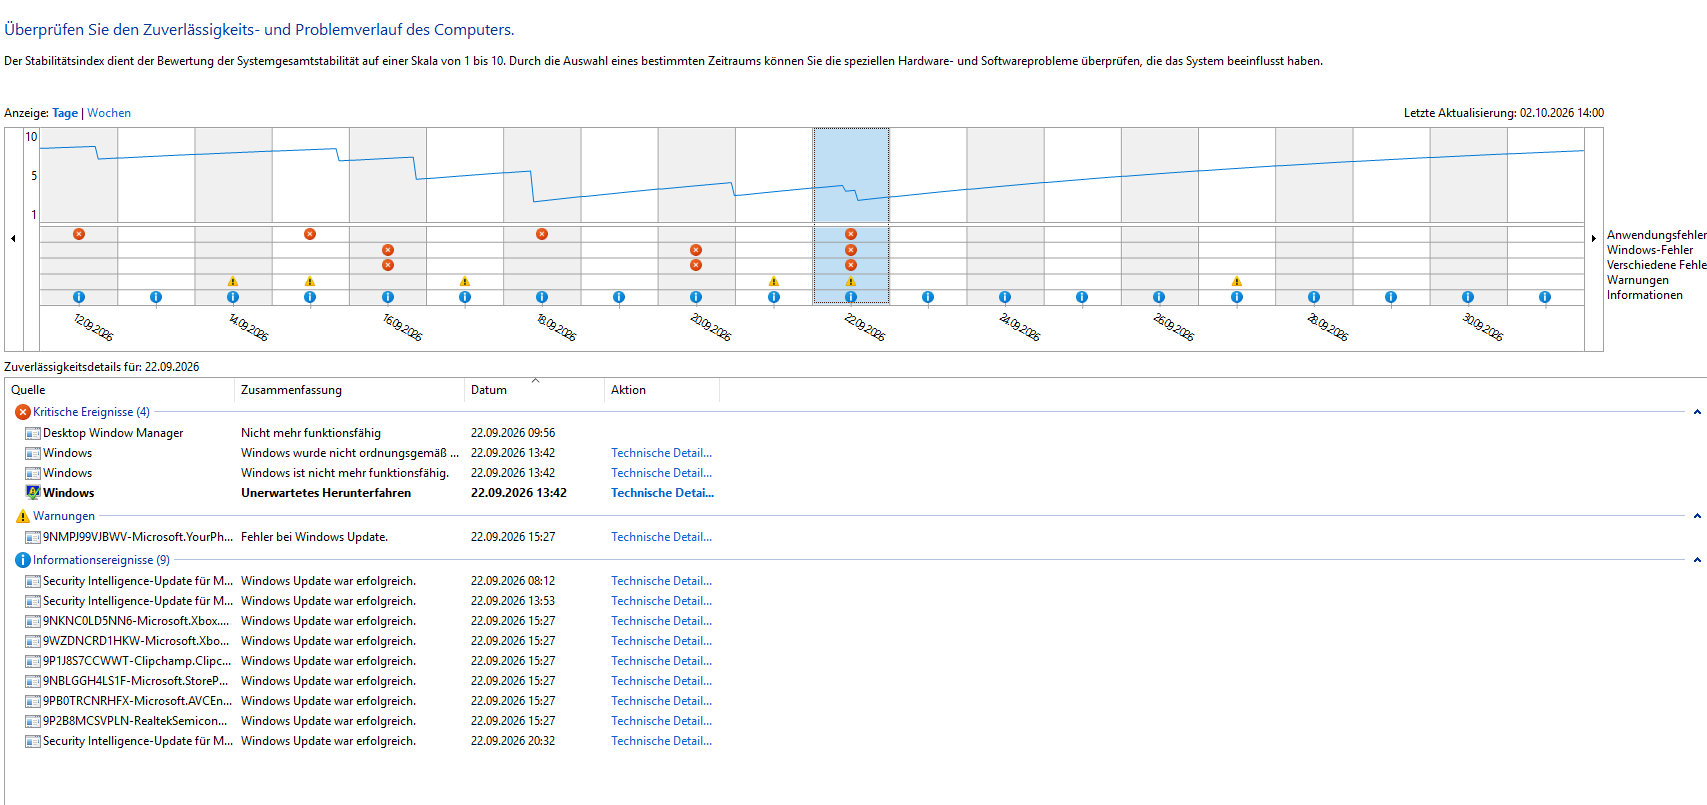Collapse the Kritische Ereignisse group arrow

point(1697,412)
